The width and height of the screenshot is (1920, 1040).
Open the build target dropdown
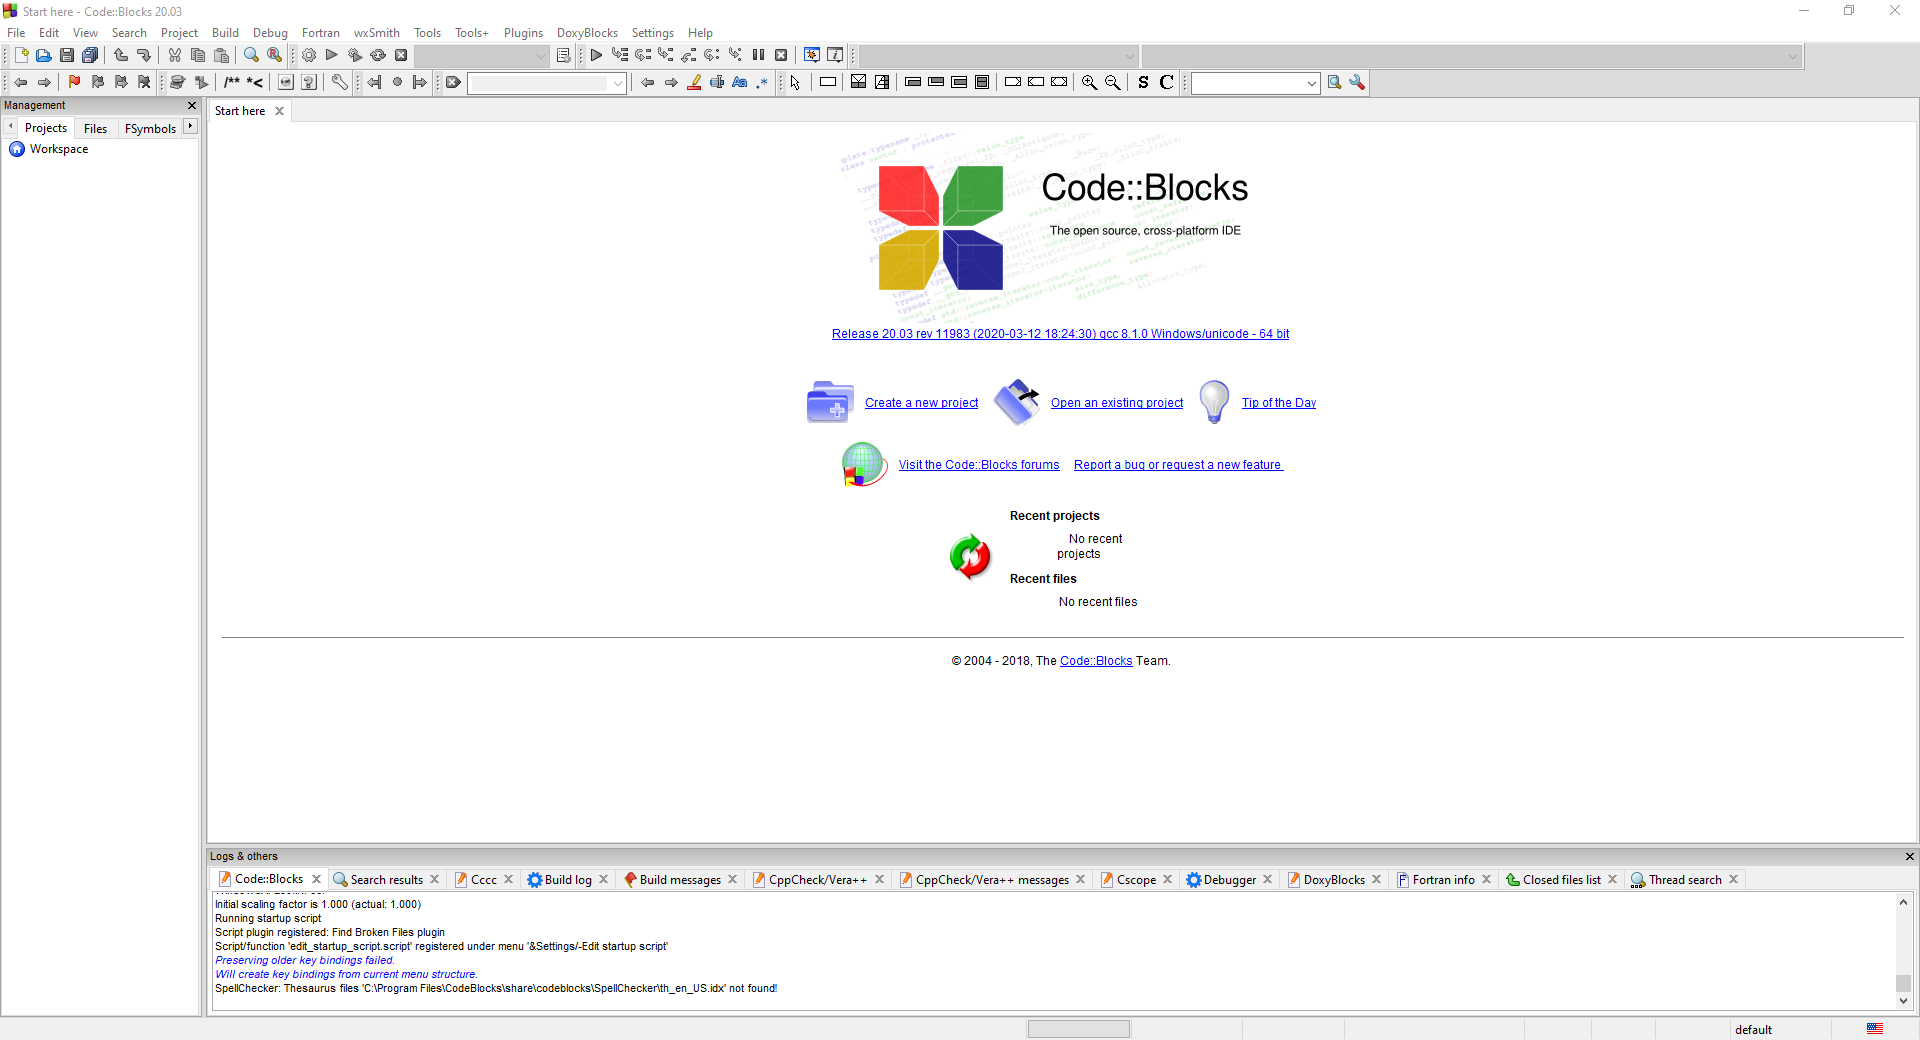pyautogui.click(x=483, y=56)
